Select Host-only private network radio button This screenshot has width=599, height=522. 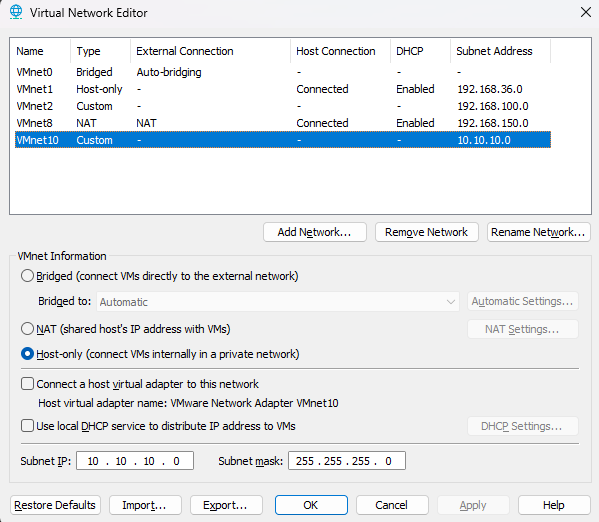[x=27, y=354]
